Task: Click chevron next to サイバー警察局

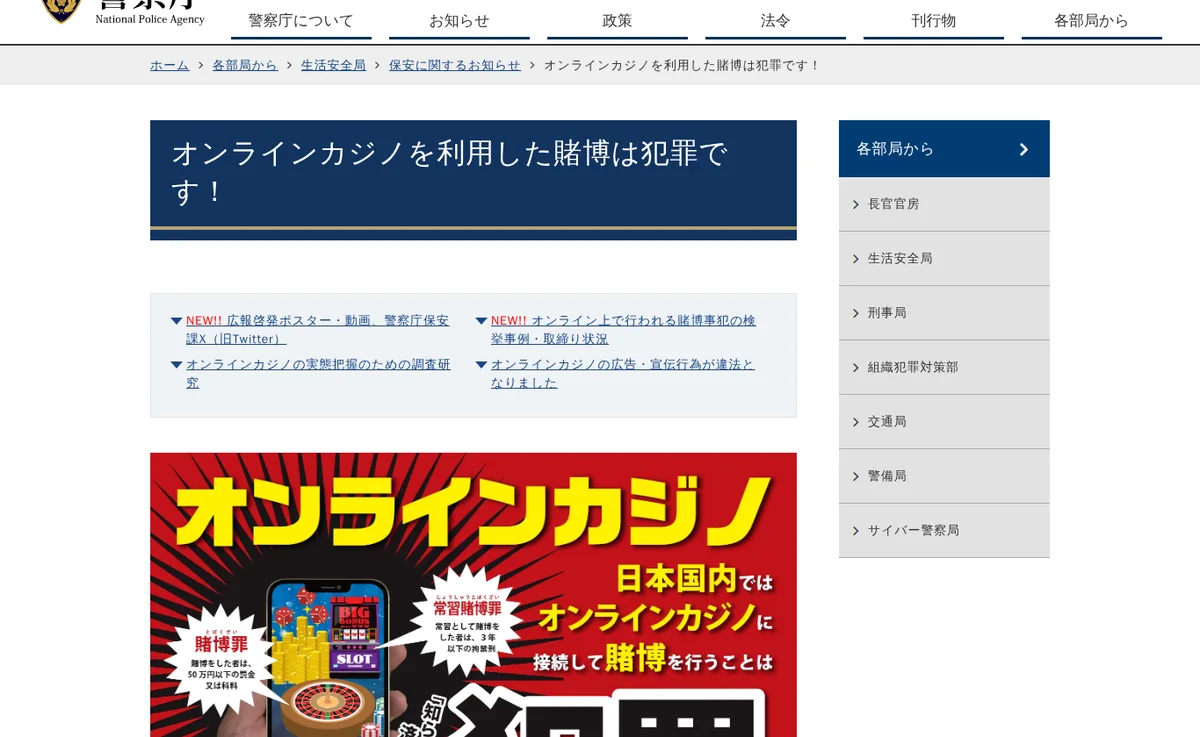Action: click(856, 530)
